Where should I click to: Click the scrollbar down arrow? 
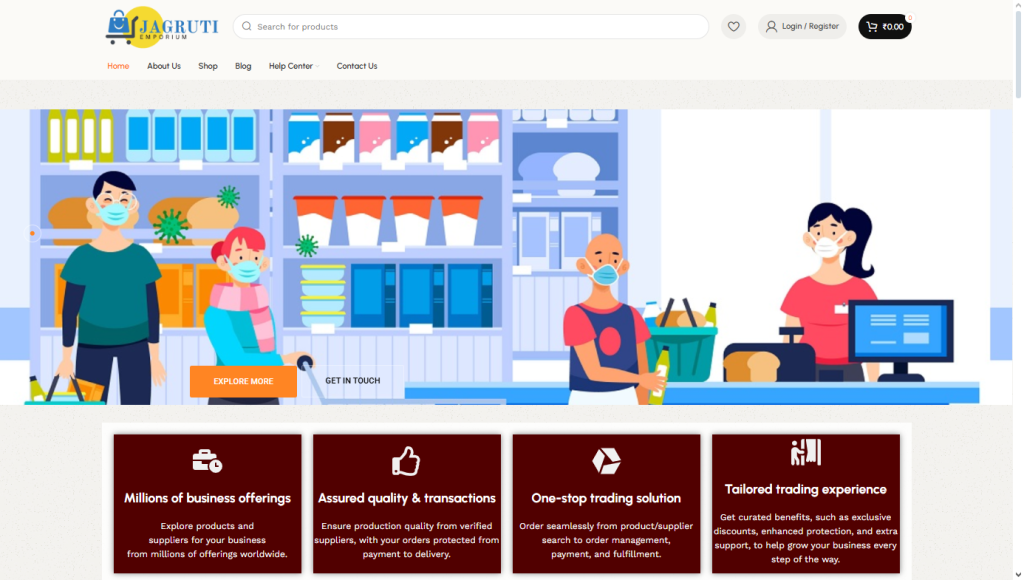[1017, 575]
